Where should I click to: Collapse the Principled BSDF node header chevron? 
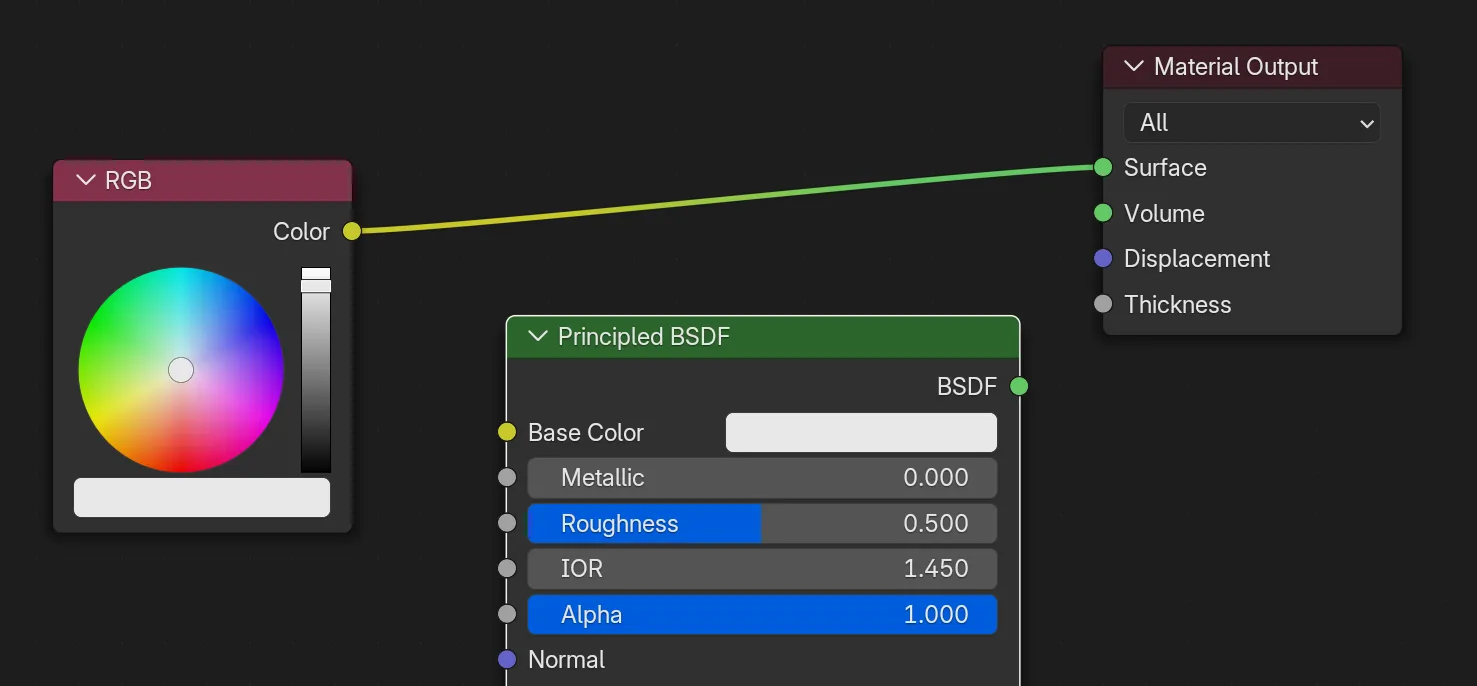pos(537,337)
